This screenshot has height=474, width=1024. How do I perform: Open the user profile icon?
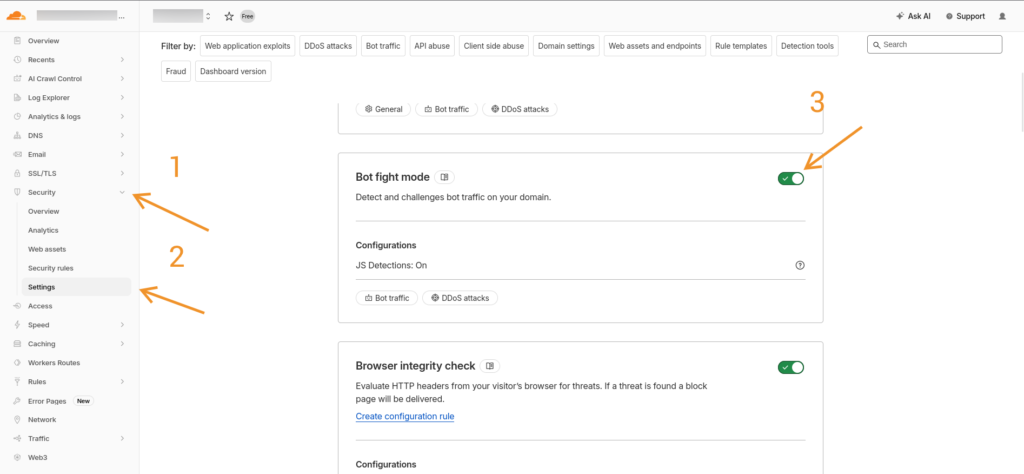click(1003, 17)
